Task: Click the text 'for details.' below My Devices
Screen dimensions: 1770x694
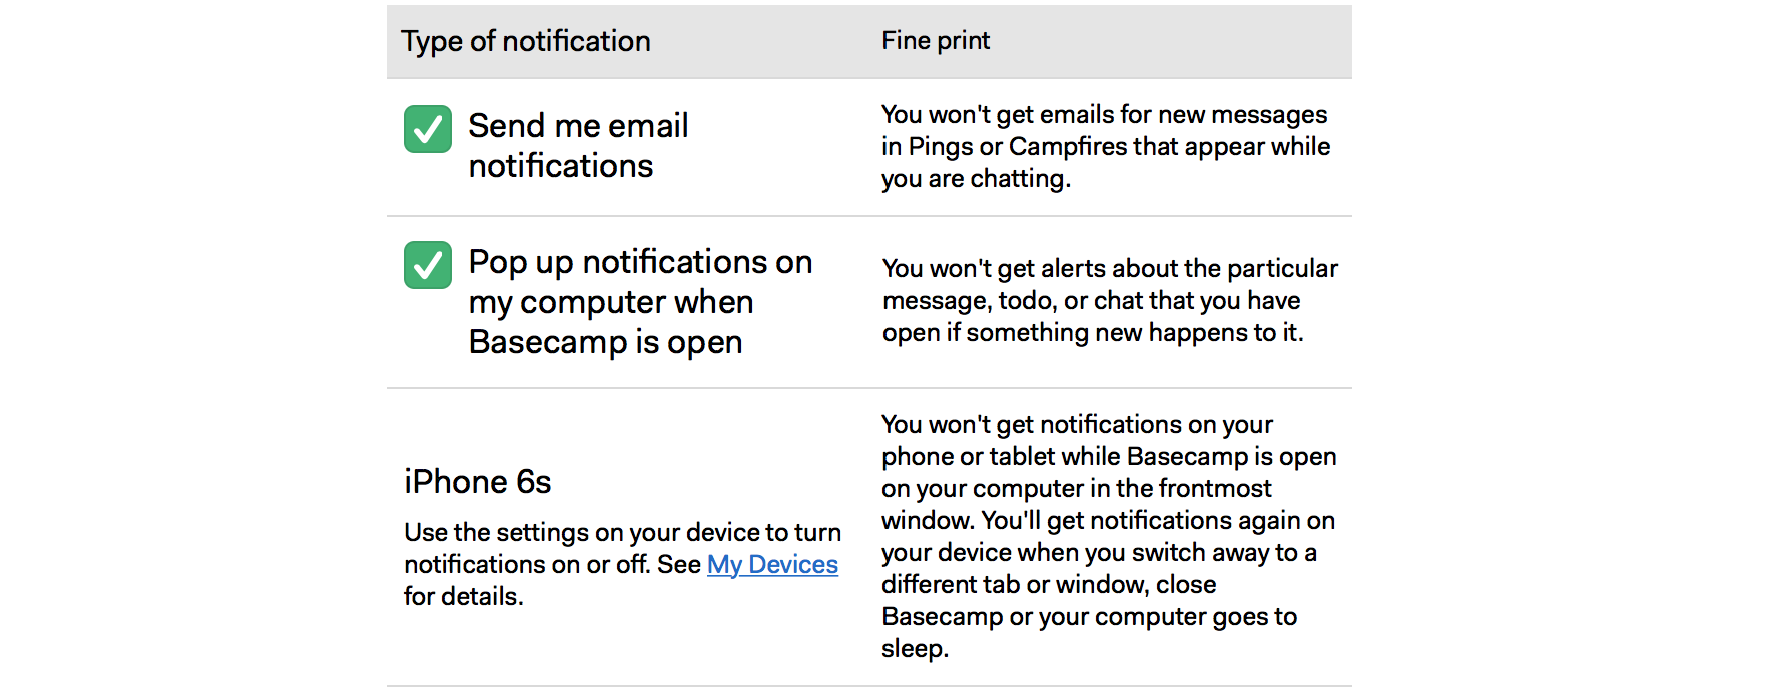Action: point(464,597)
